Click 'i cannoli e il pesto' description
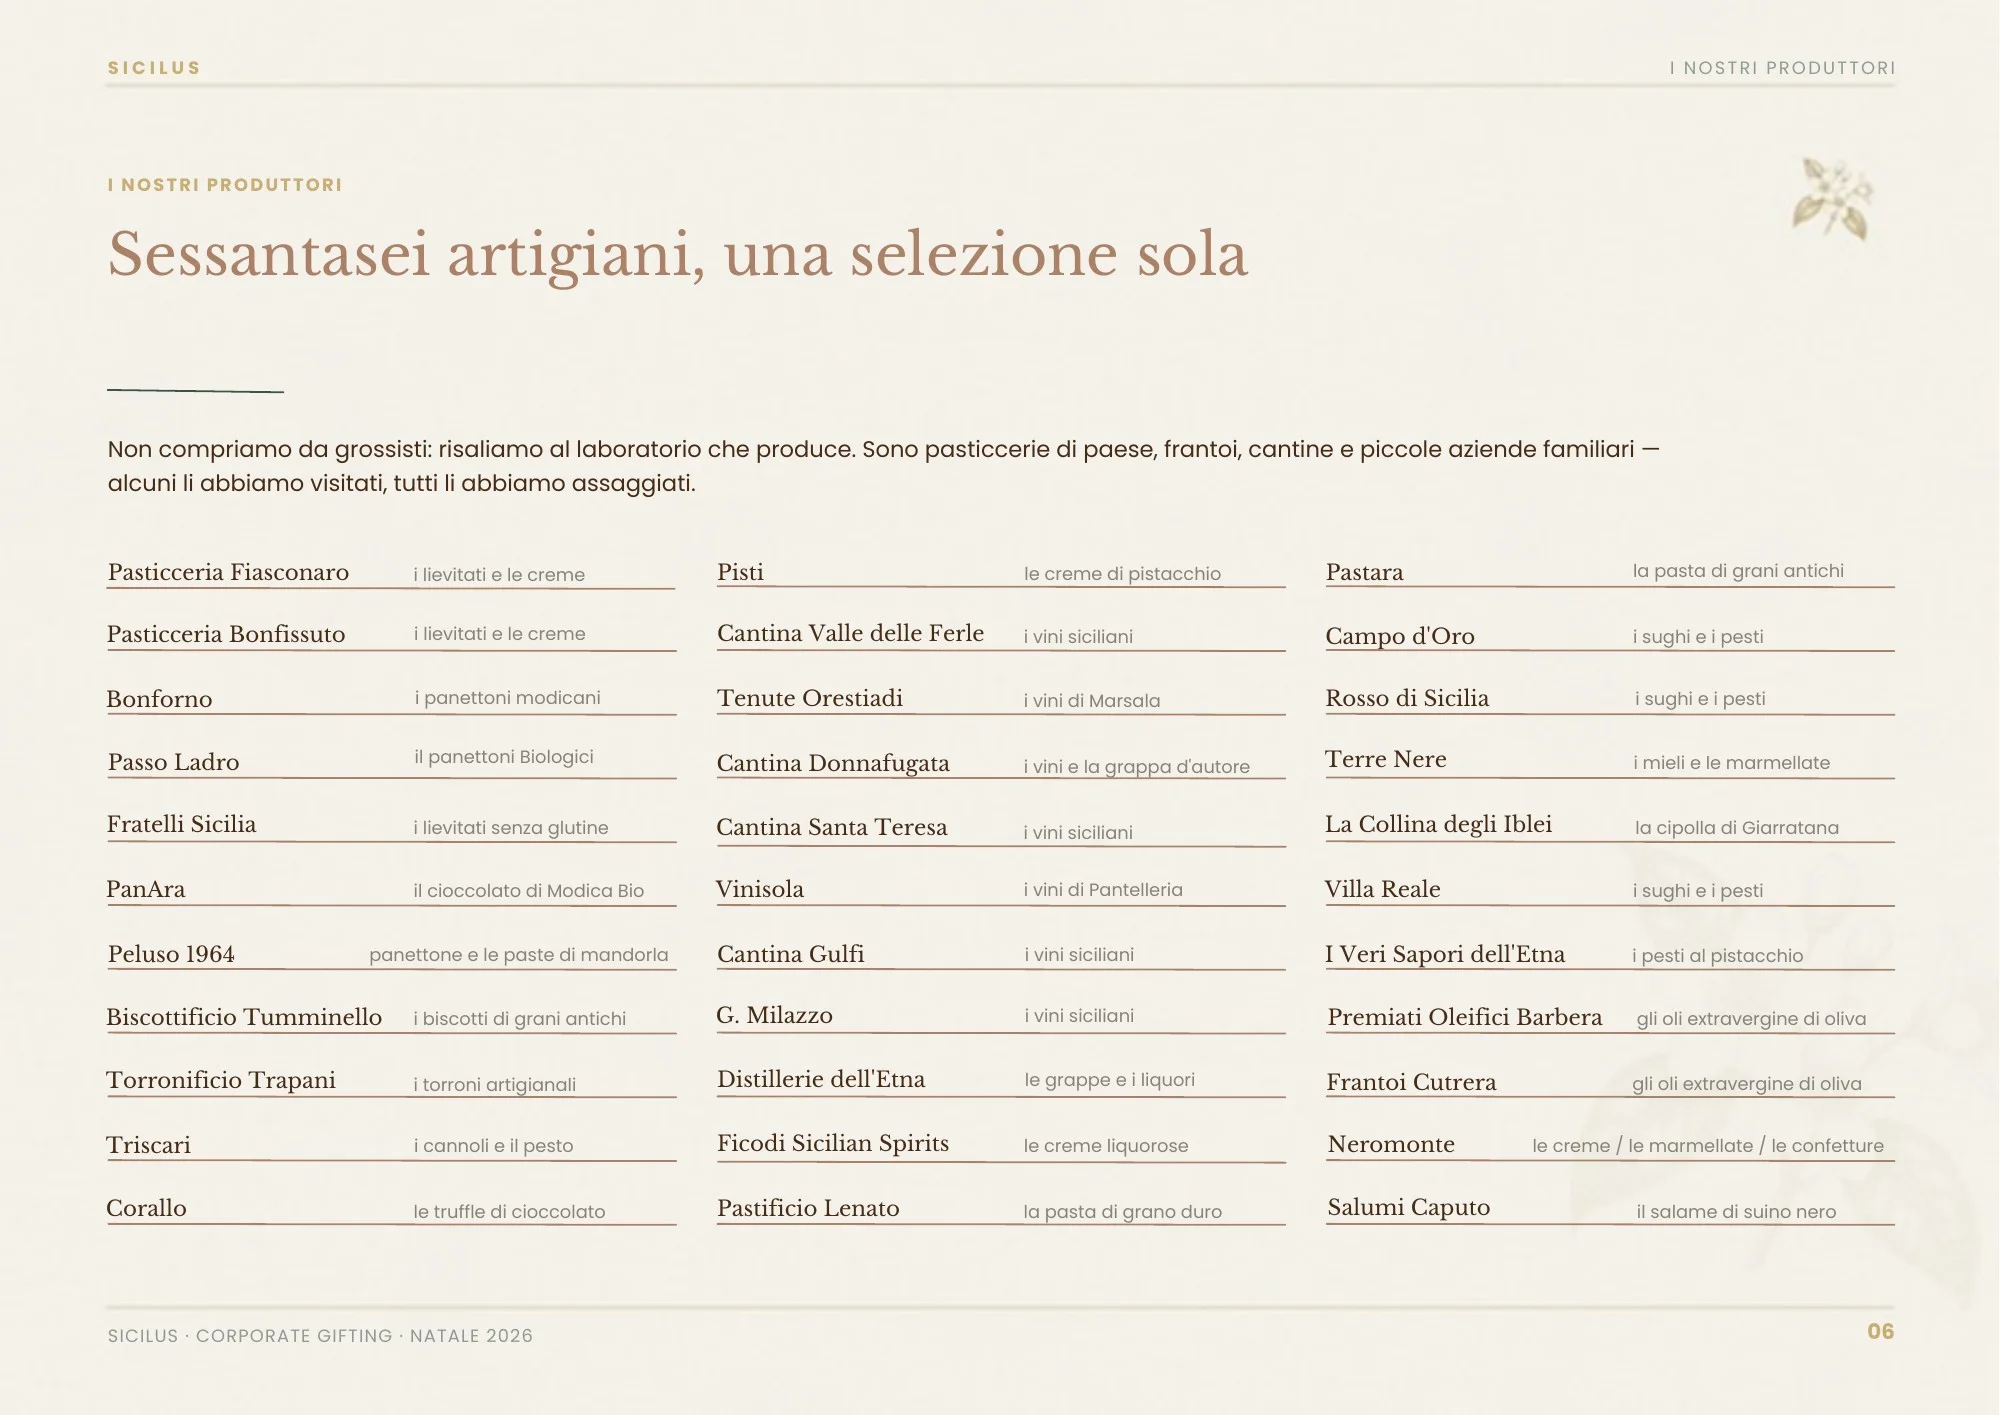The image size is (2000, 1415). 494,1146
